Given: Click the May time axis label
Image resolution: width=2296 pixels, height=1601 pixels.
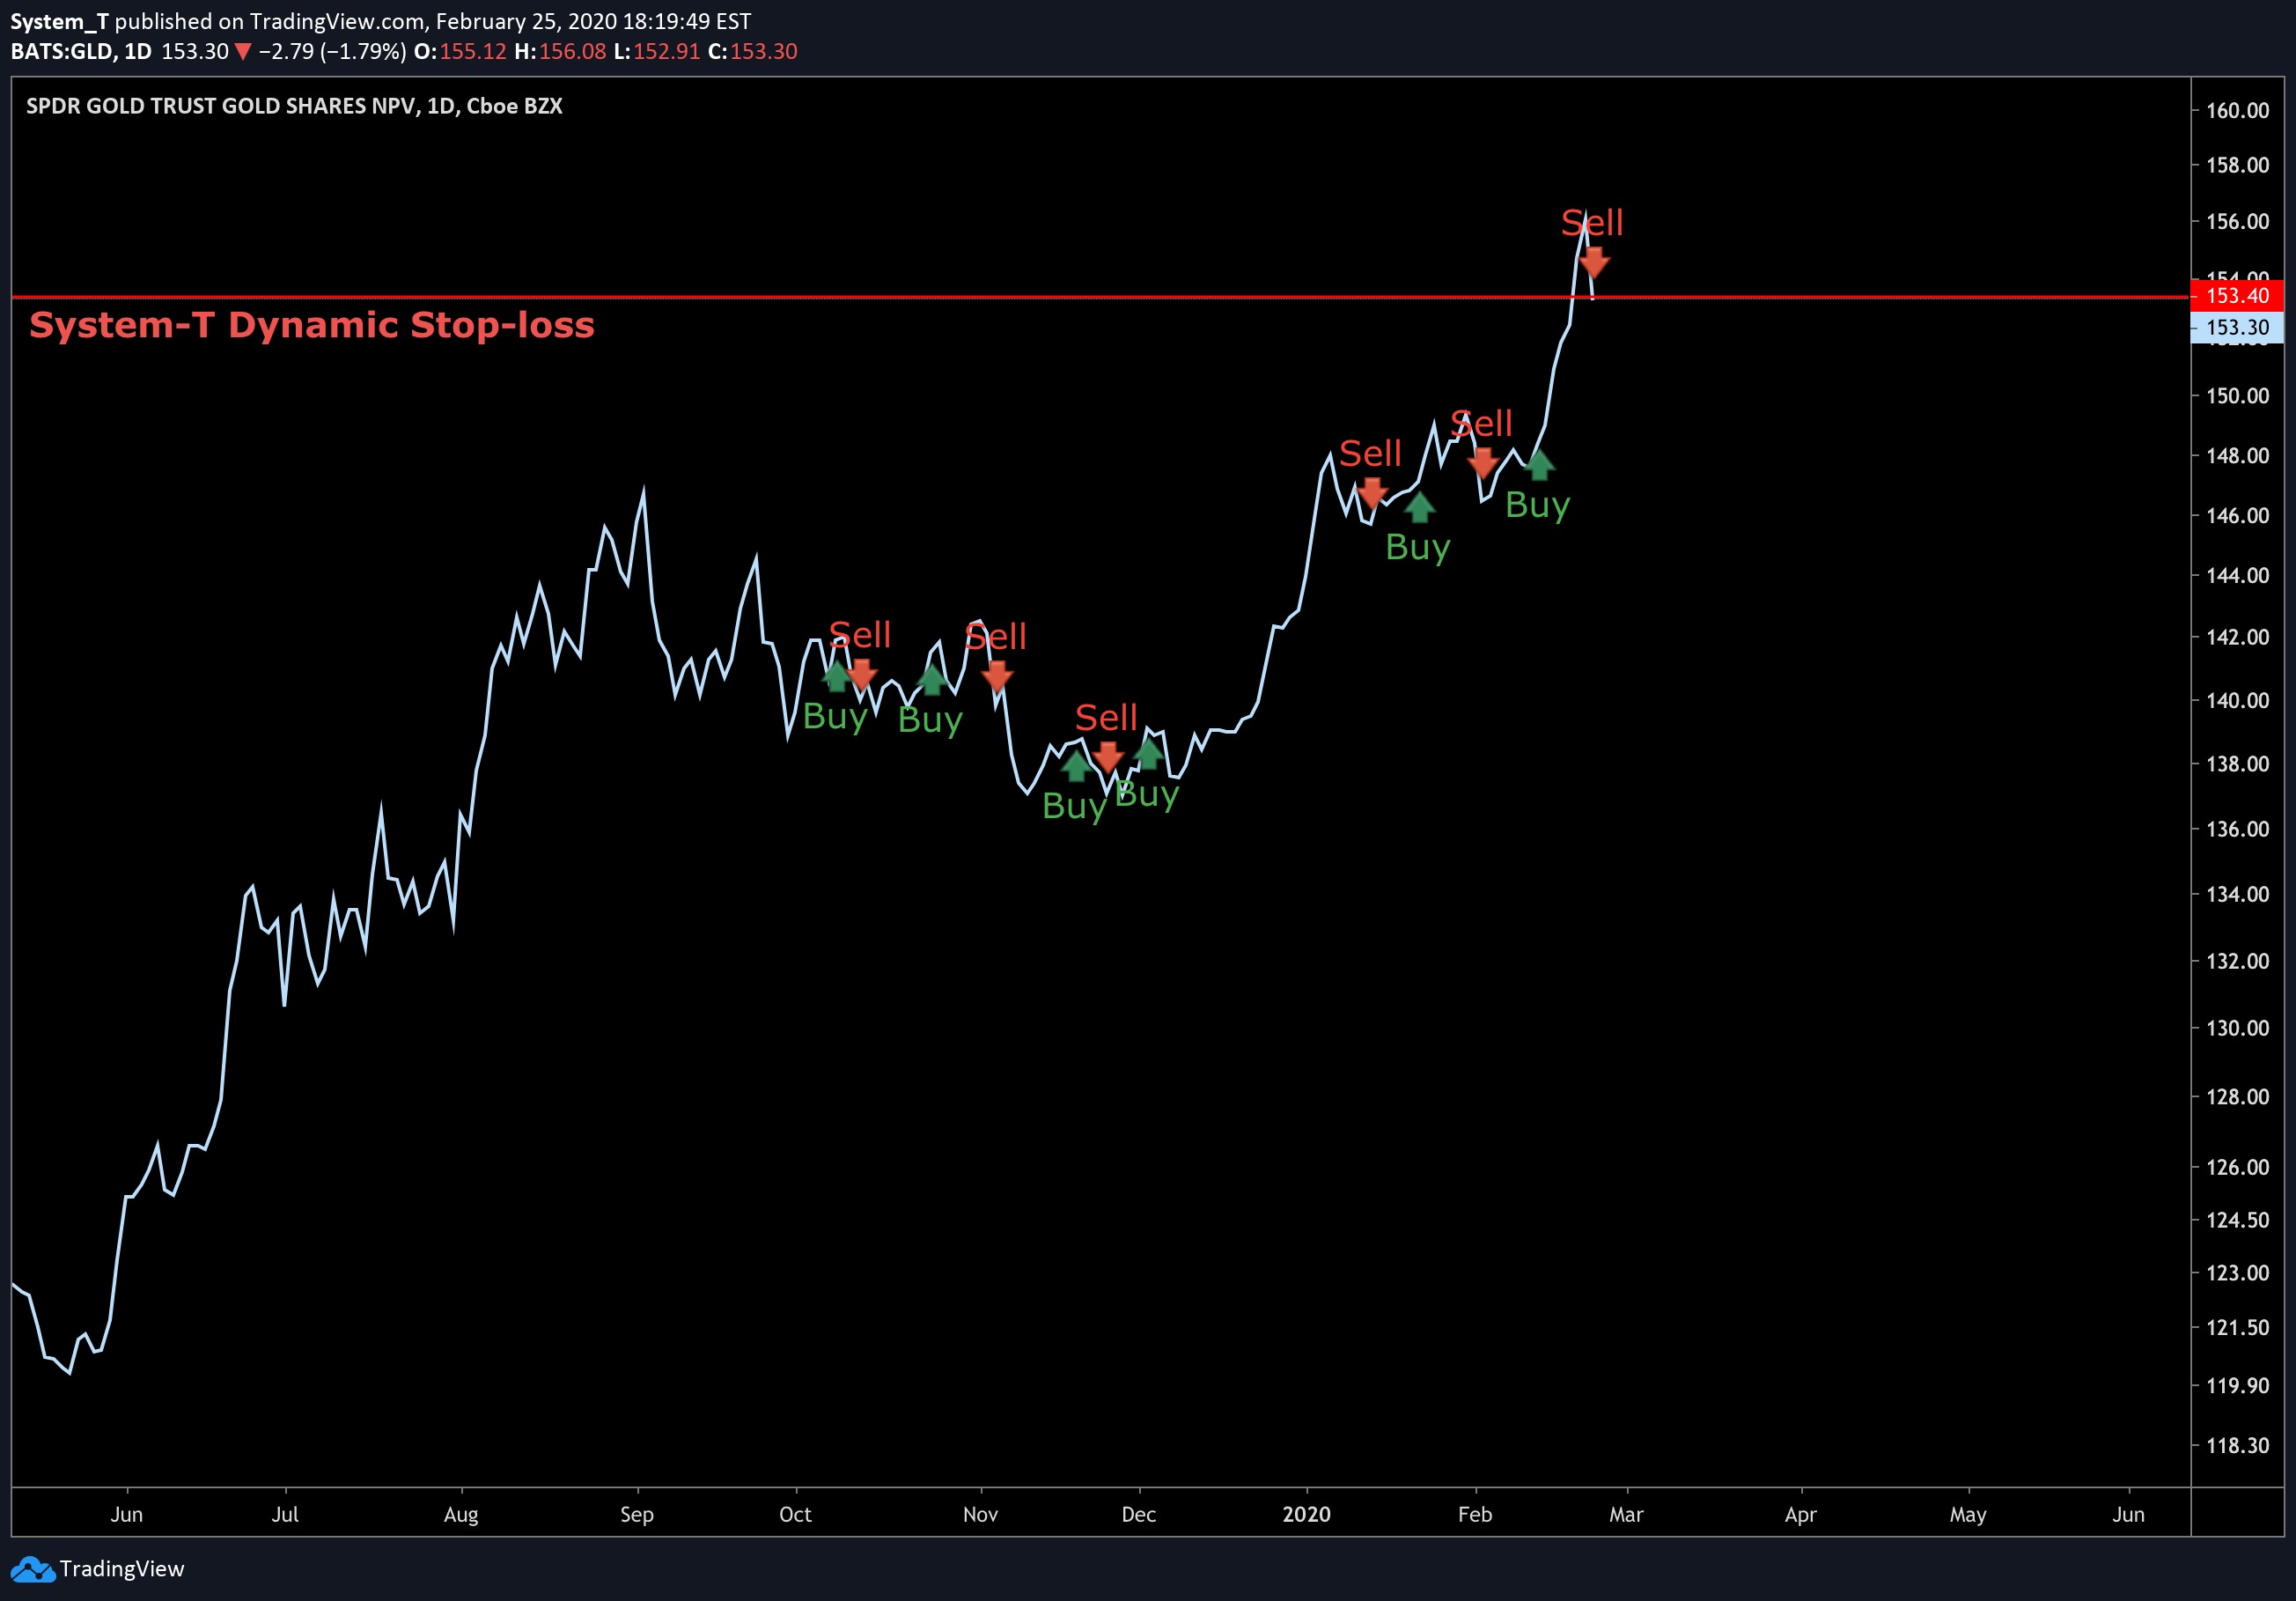Looking at the screenshot, I should coord(1967,1514).
